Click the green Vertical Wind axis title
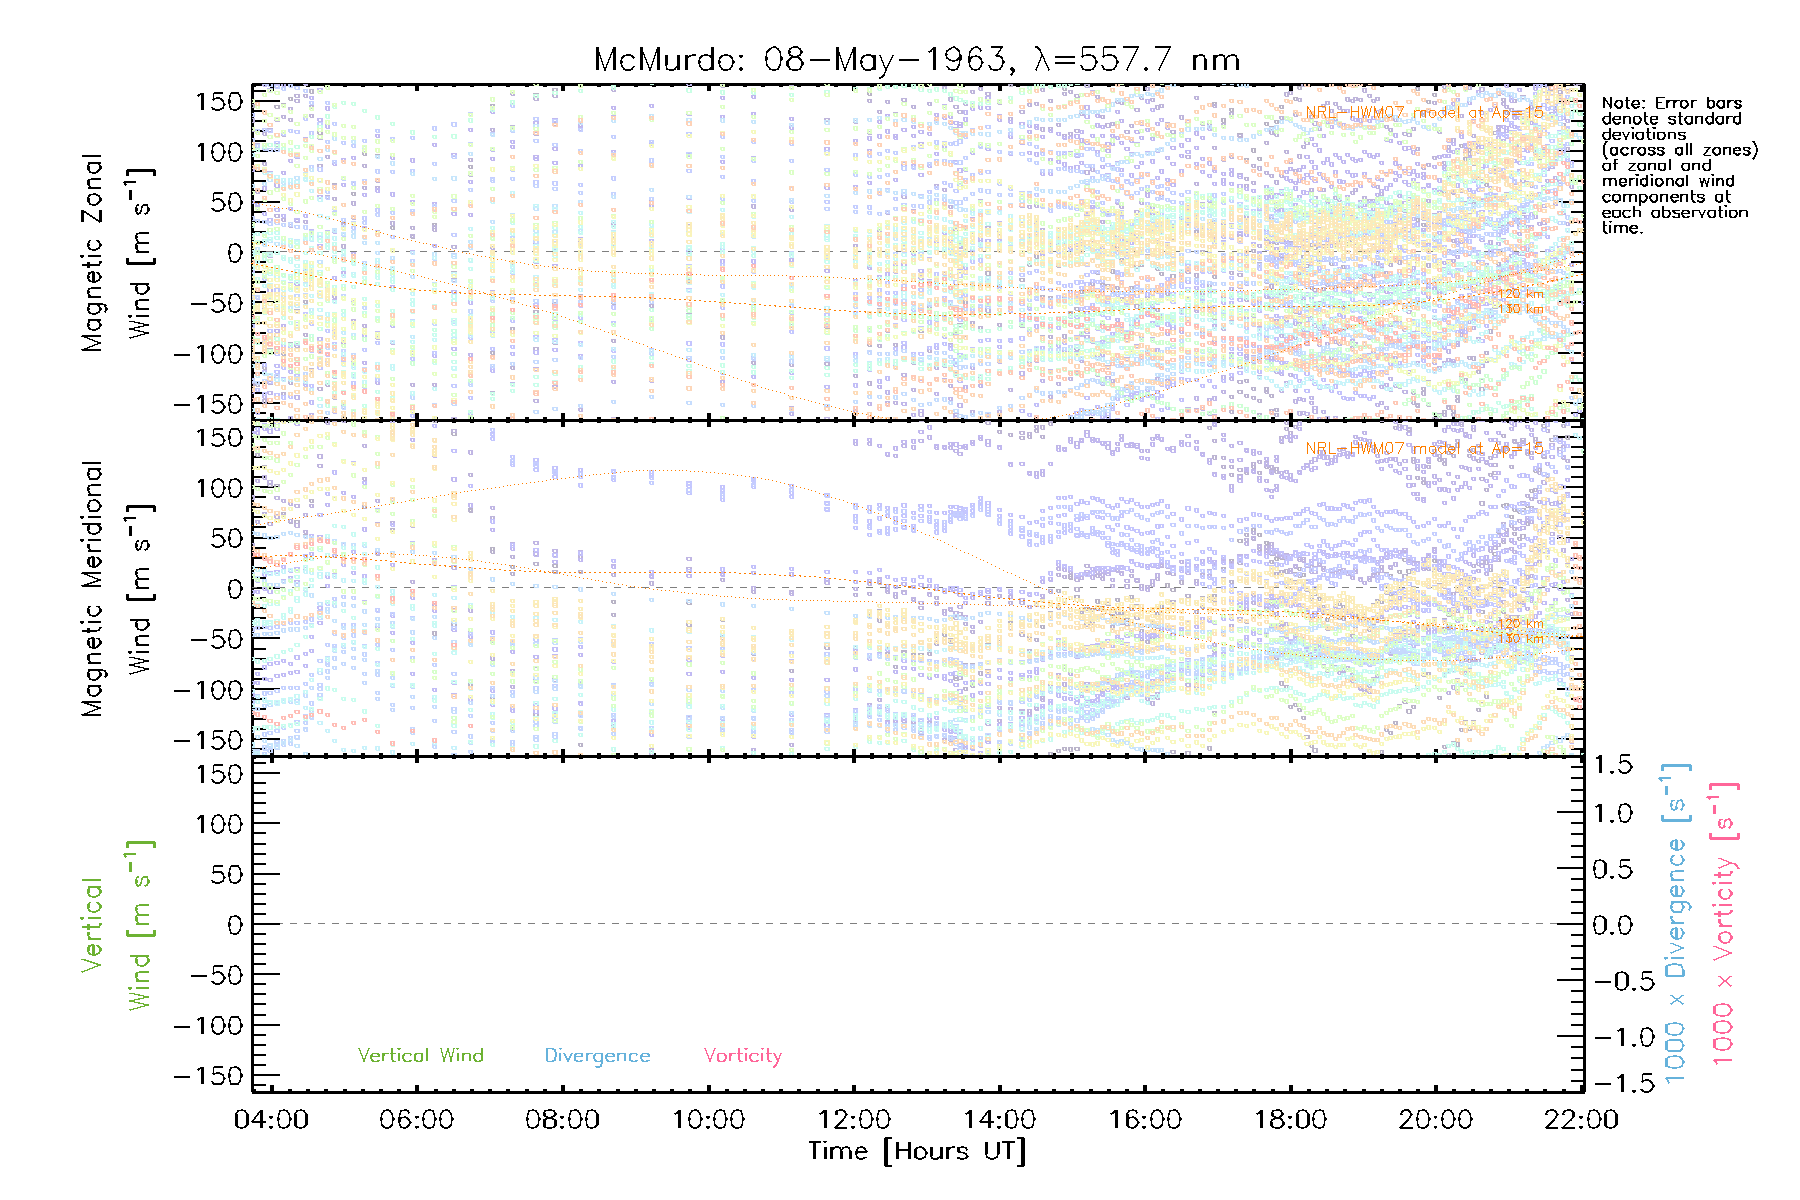 (116, 924)
